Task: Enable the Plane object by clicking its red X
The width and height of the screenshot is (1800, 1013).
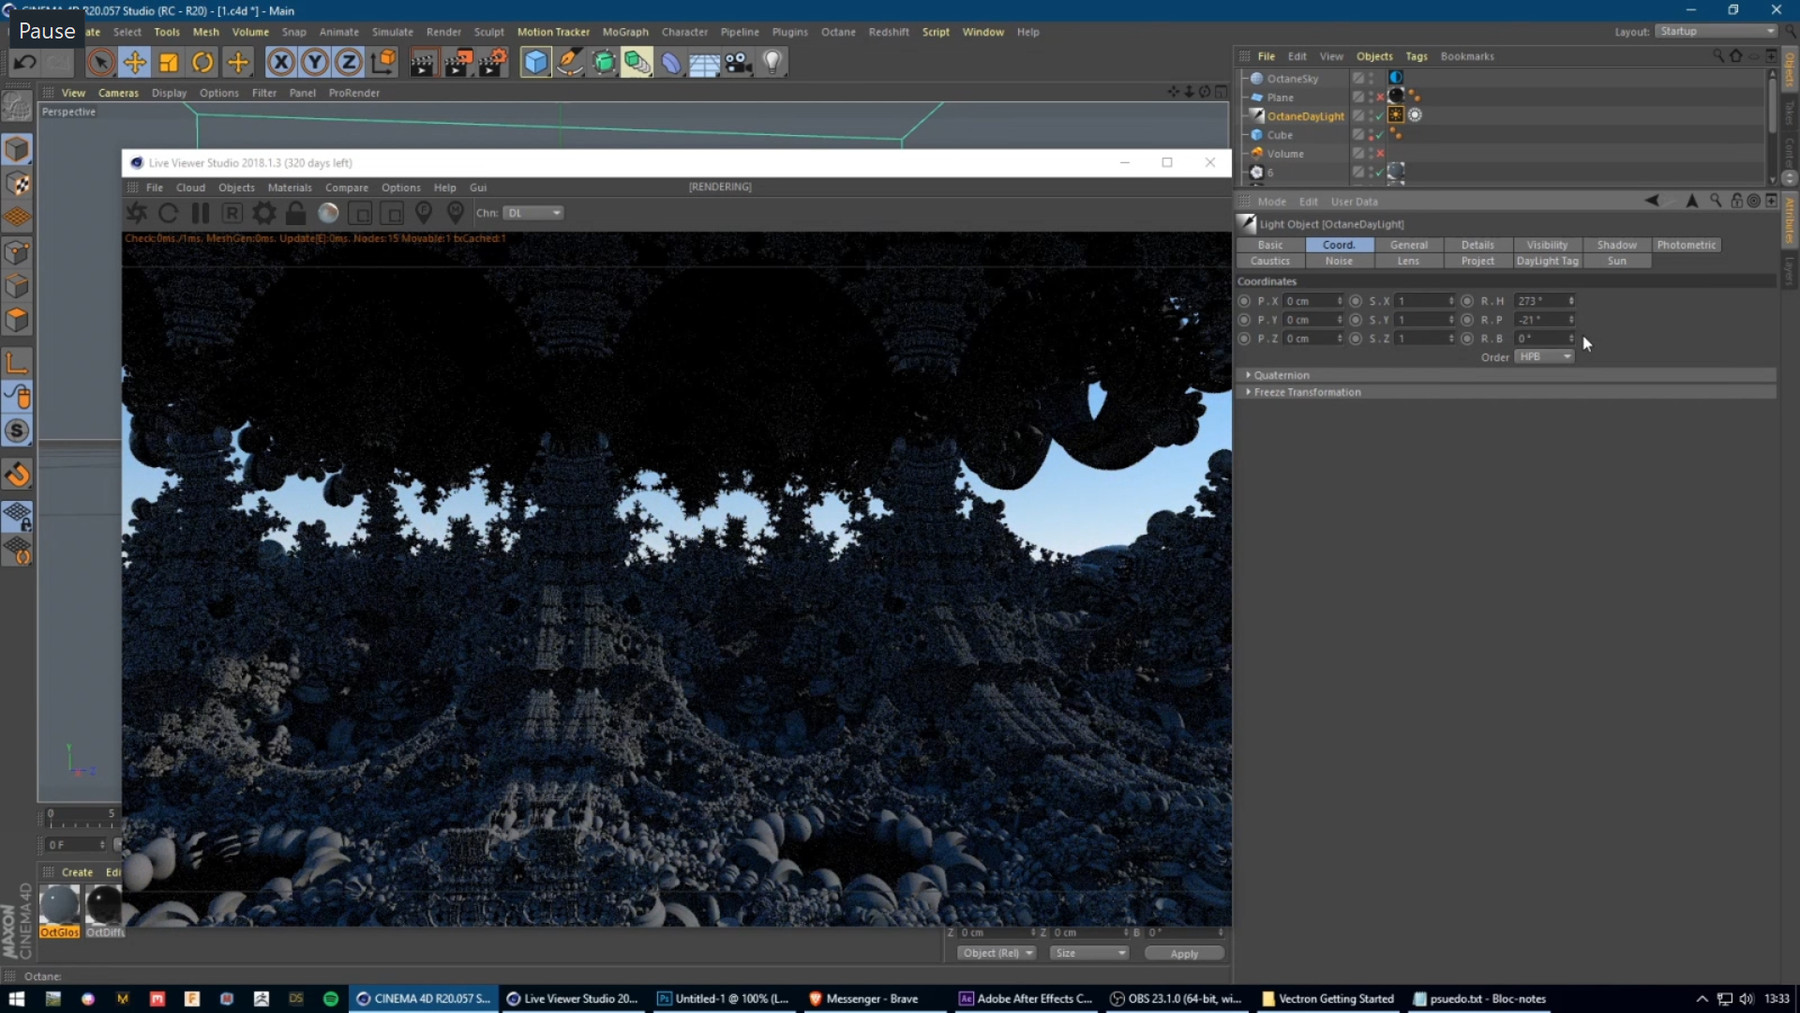Action: click(1381, 97)
